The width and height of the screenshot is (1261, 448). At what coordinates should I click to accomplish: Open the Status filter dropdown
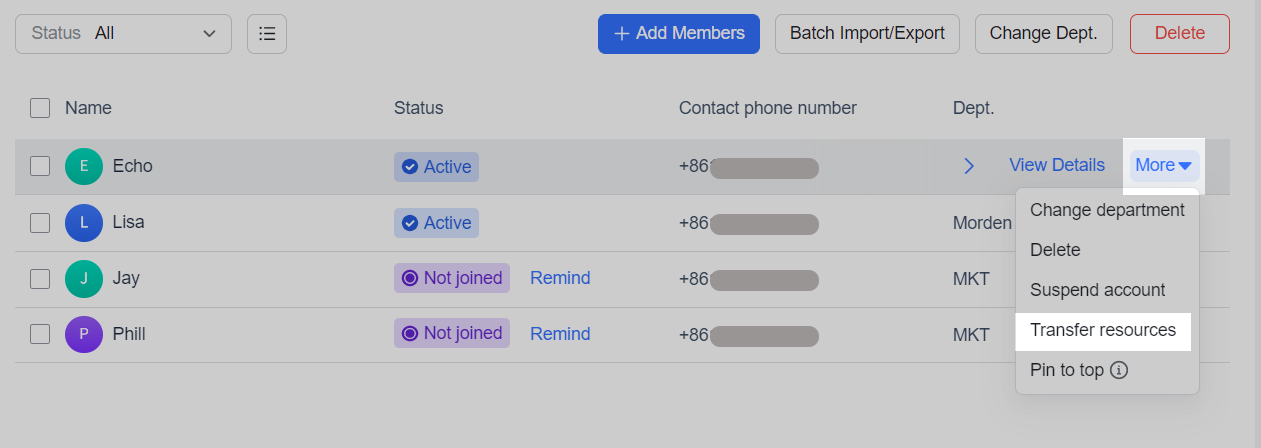pos(123,33)
